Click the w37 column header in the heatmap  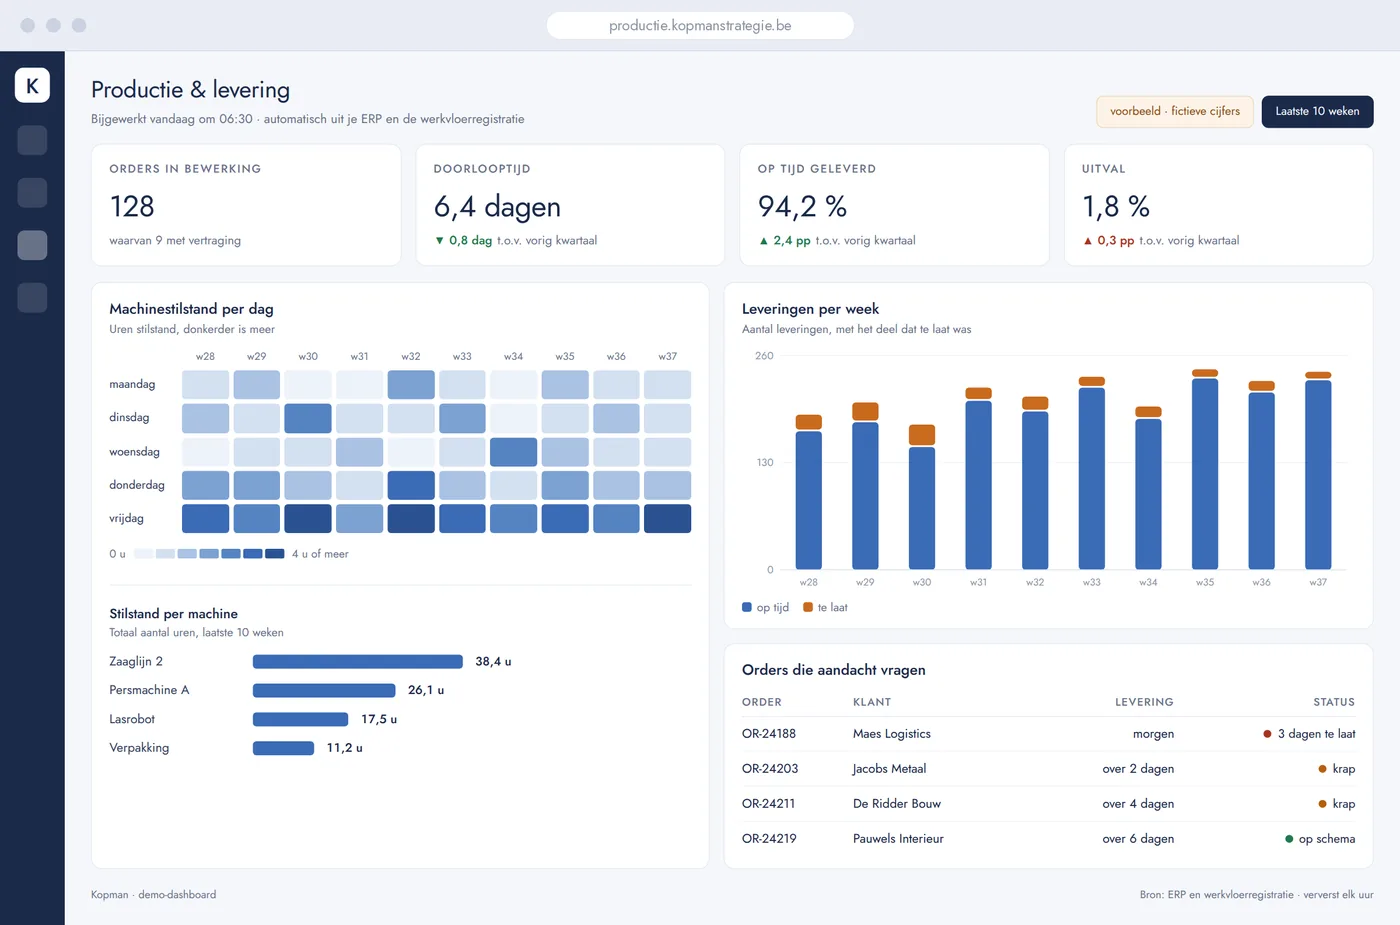click(667, 356)
